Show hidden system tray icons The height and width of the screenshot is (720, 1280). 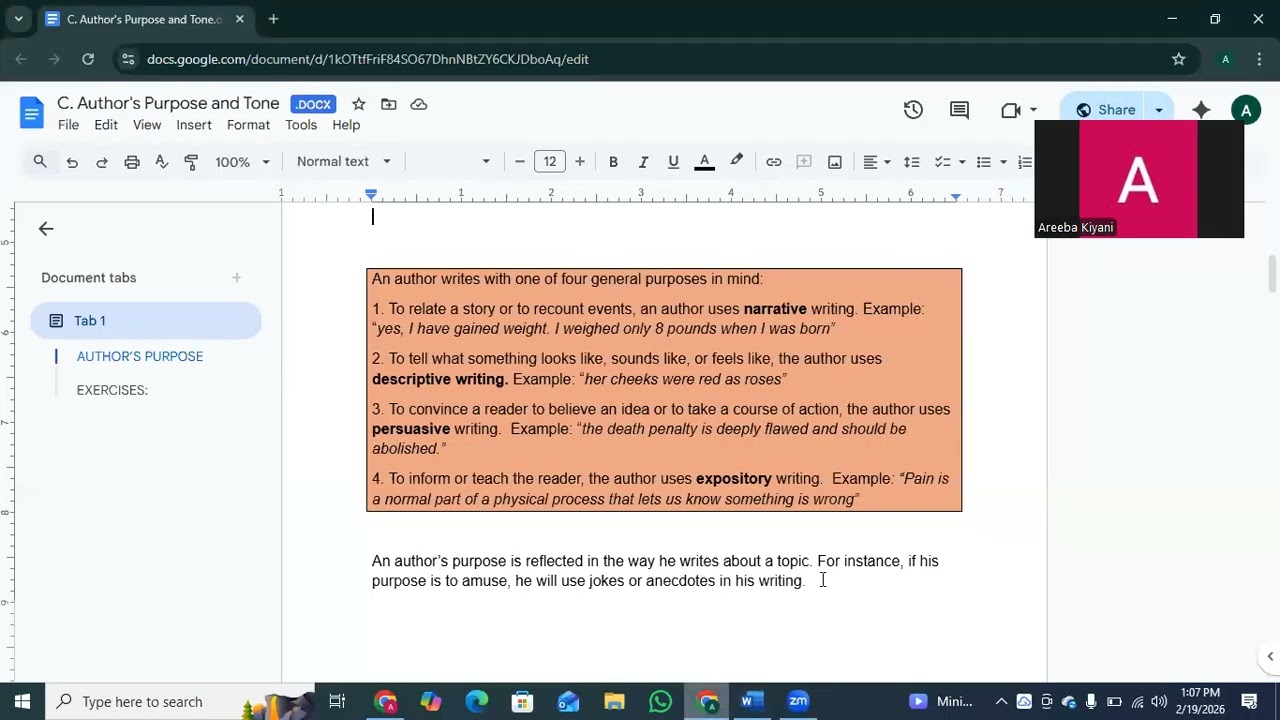click(x=1001, y=701)
